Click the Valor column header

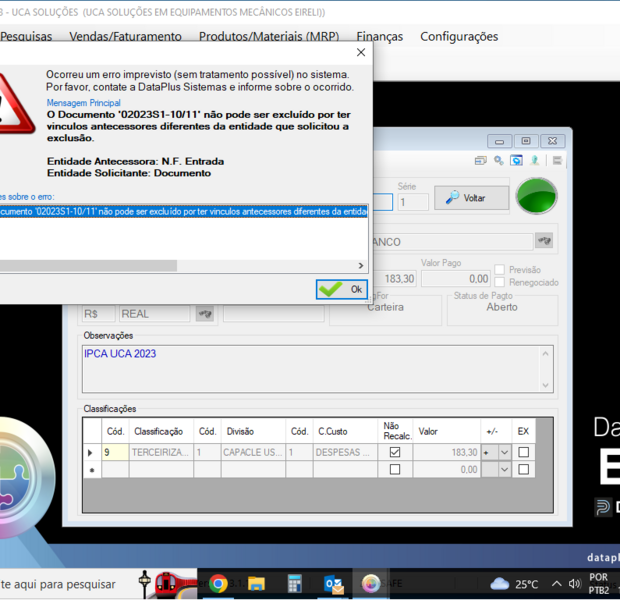pos(447,431)
